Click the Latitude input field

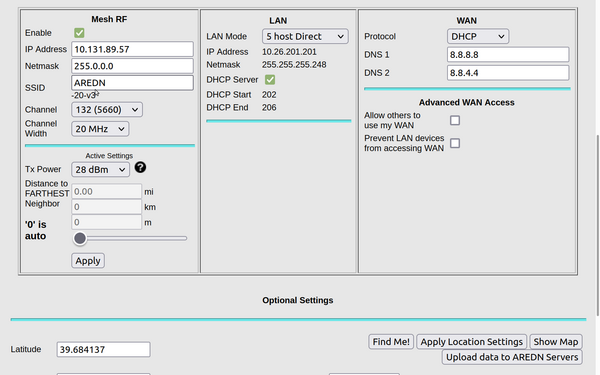pos(103,350)
